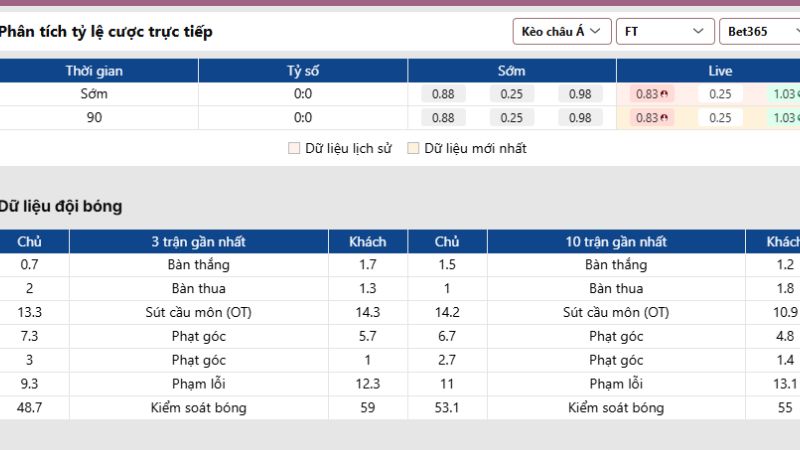Image resolution: width=800 pixels, height=450 pixels.
Task: Click the Tỷ số column header
Action: point(303,71)
